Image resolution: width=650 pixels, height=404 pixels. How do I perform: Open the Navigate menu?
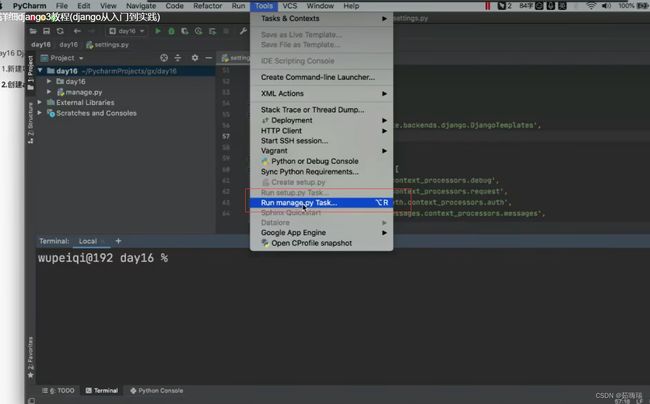coord(141,6)
